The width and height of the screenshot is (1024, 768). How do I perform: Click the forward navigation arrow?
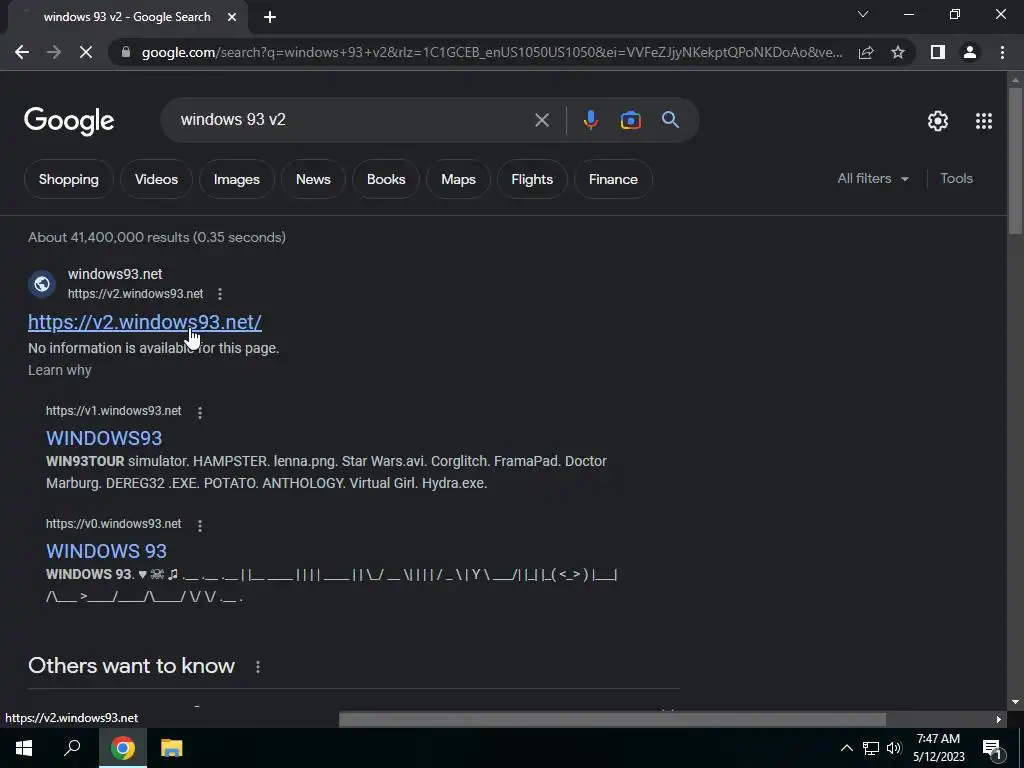54,52
